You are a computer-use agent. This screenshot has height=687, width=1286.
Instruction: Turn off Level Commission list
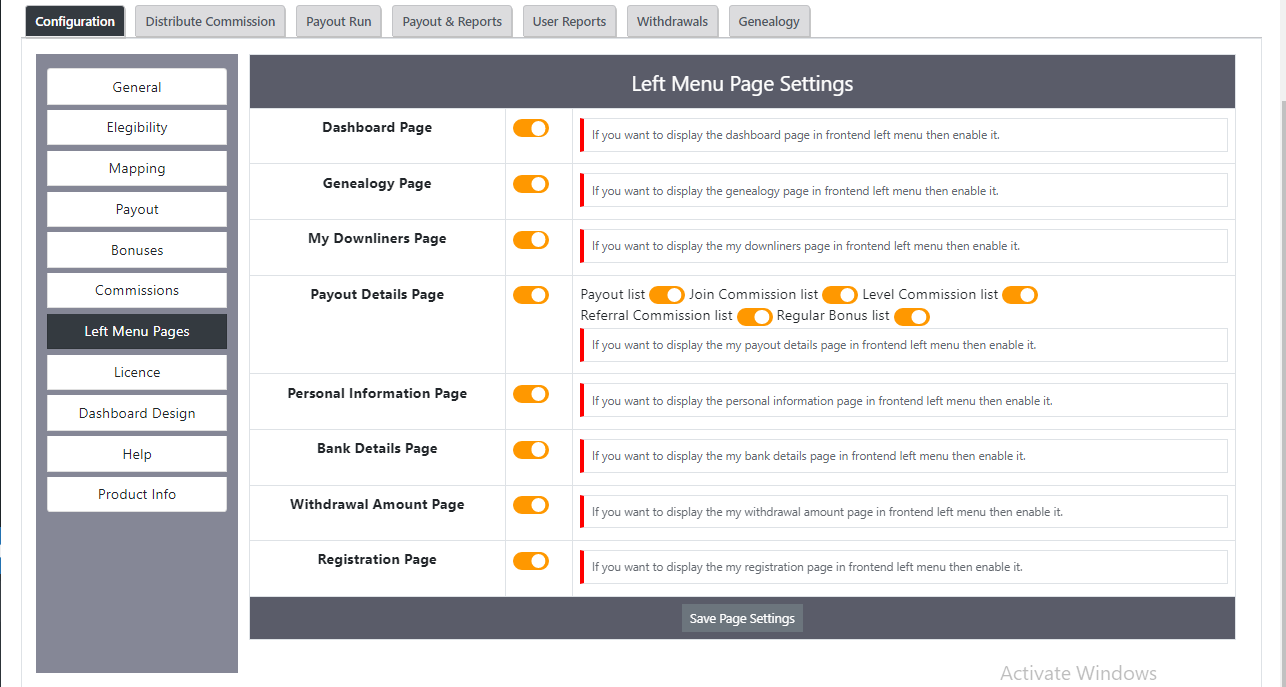(x=1019, y=295)
